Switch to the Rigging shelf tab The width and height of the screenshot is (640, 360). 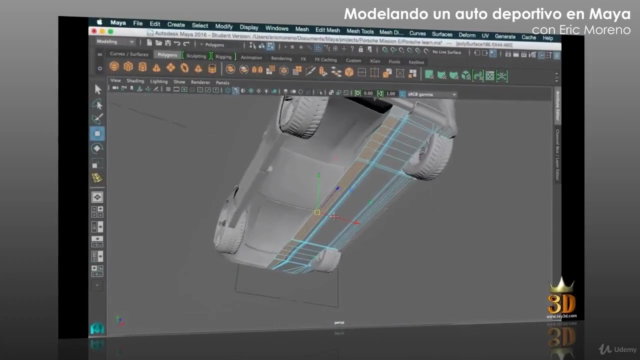(223, 57)
